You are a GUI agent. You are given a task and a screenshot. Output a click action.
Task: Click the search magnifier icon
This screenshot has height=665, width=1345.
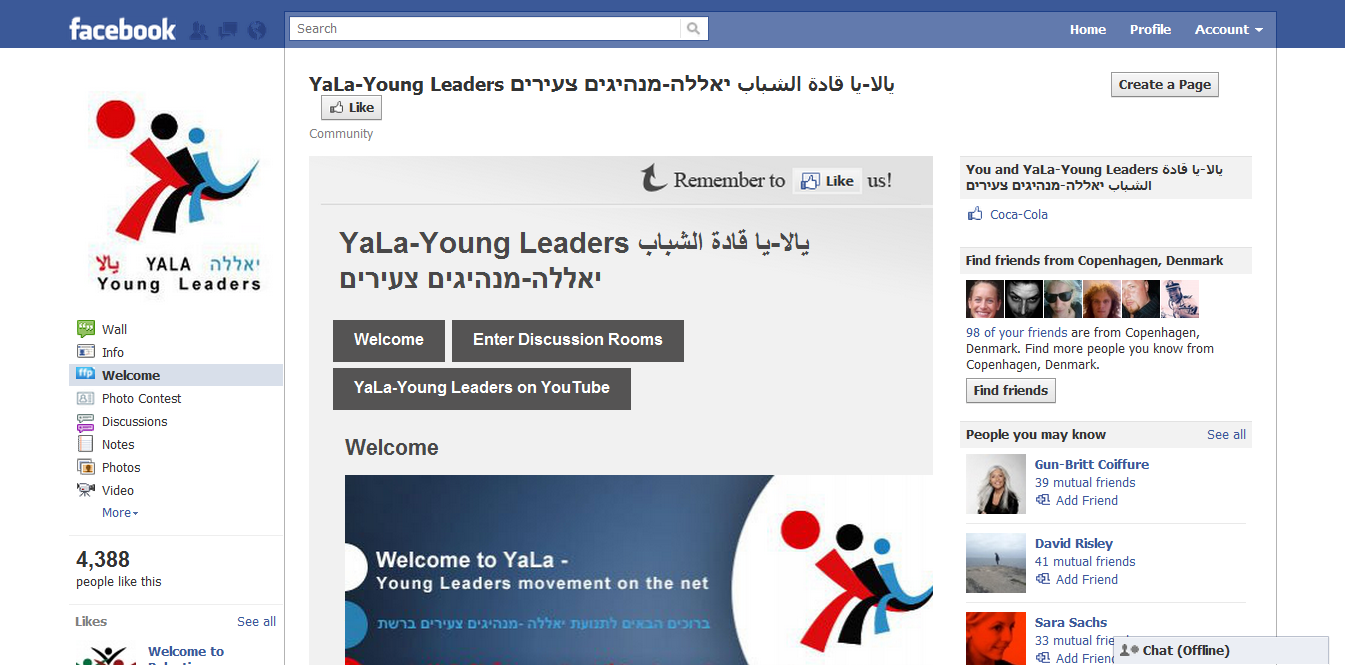click(x=694, y=29)
